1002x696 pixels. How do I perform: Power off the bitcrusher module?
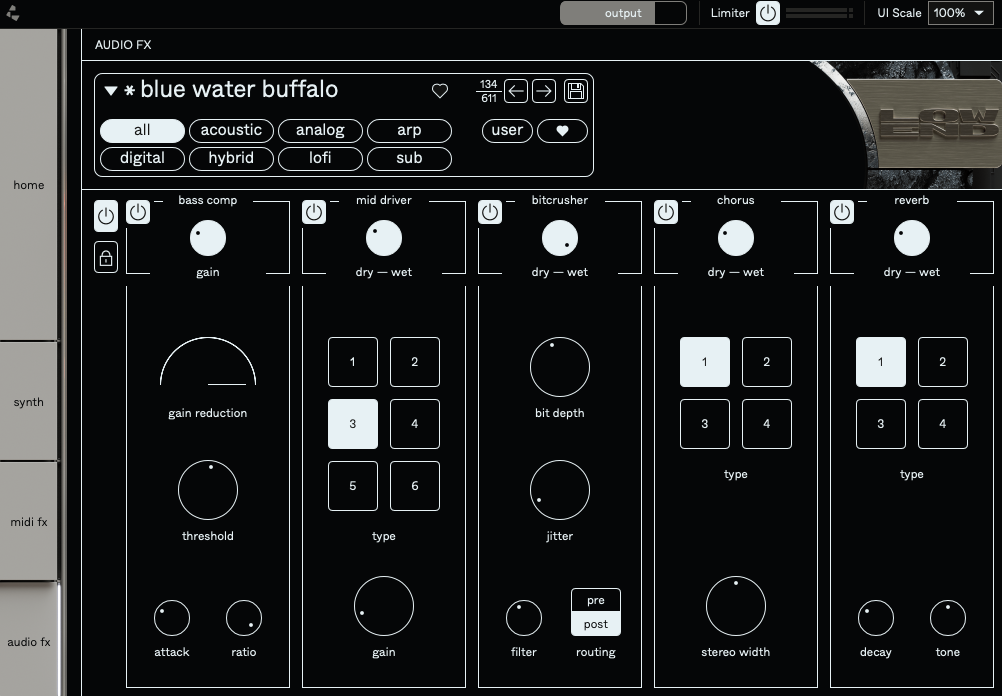[490, 212]
